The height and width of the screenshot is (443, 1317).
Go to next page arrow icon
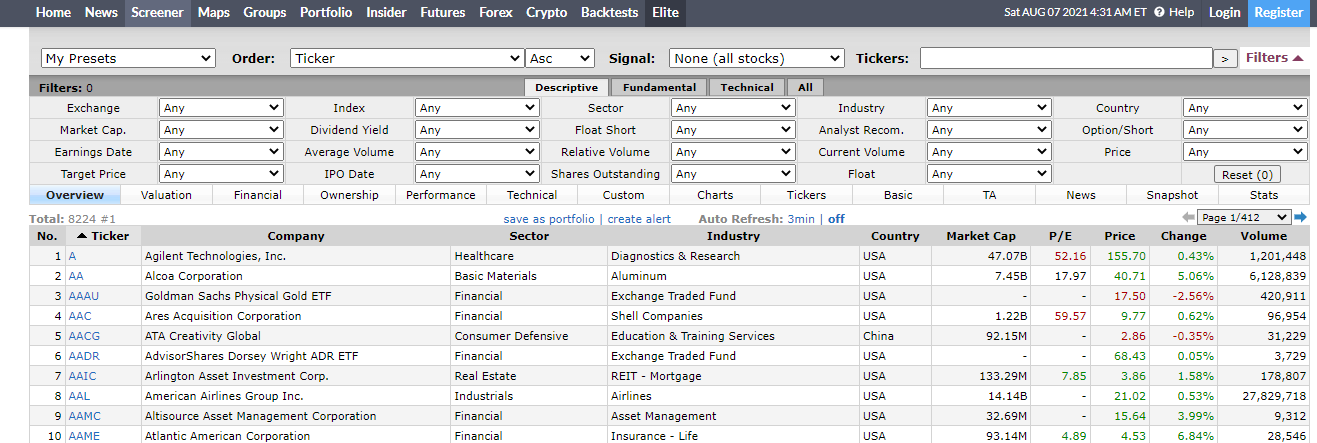click(1300, 217)
